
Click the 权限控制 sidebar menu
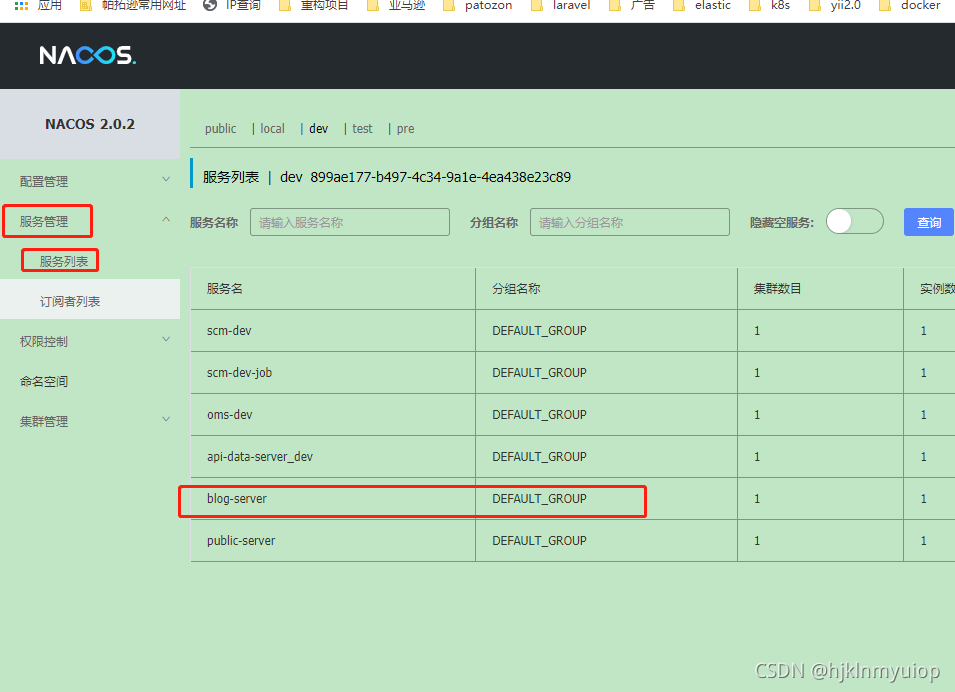coord(44,341)
